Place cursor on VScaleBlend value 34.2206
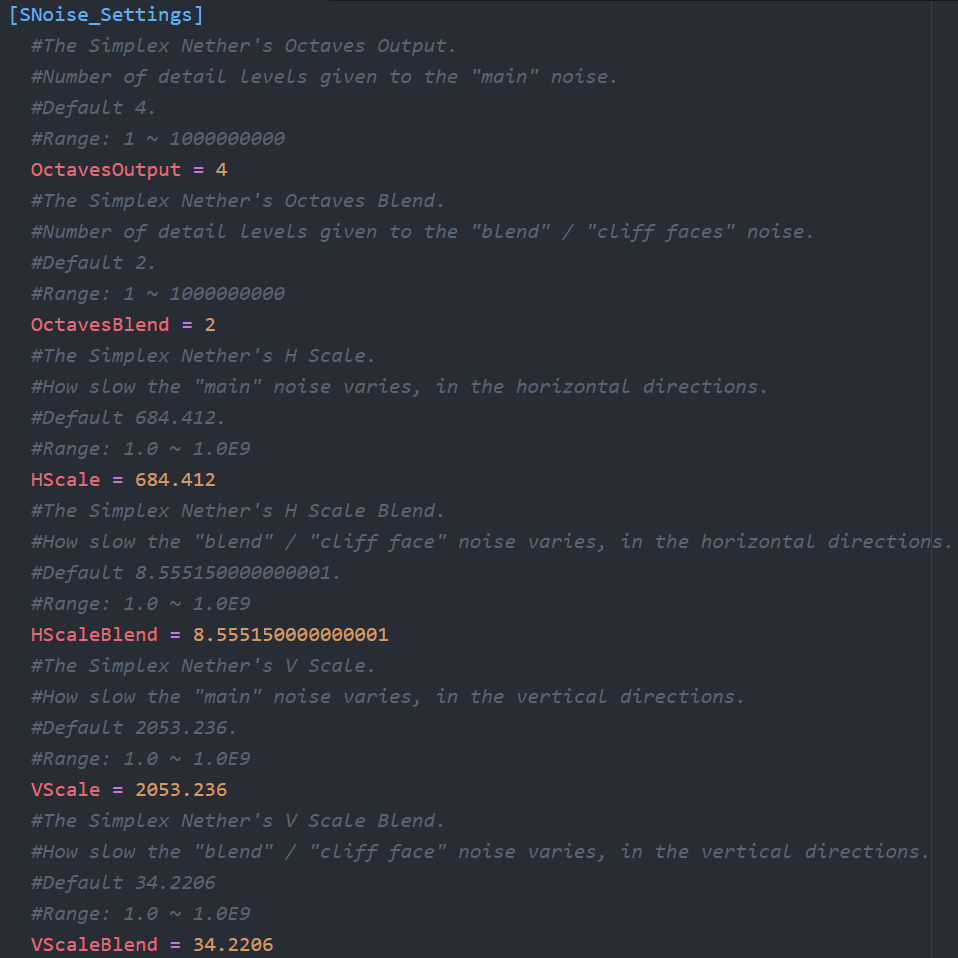 (232, 945)
